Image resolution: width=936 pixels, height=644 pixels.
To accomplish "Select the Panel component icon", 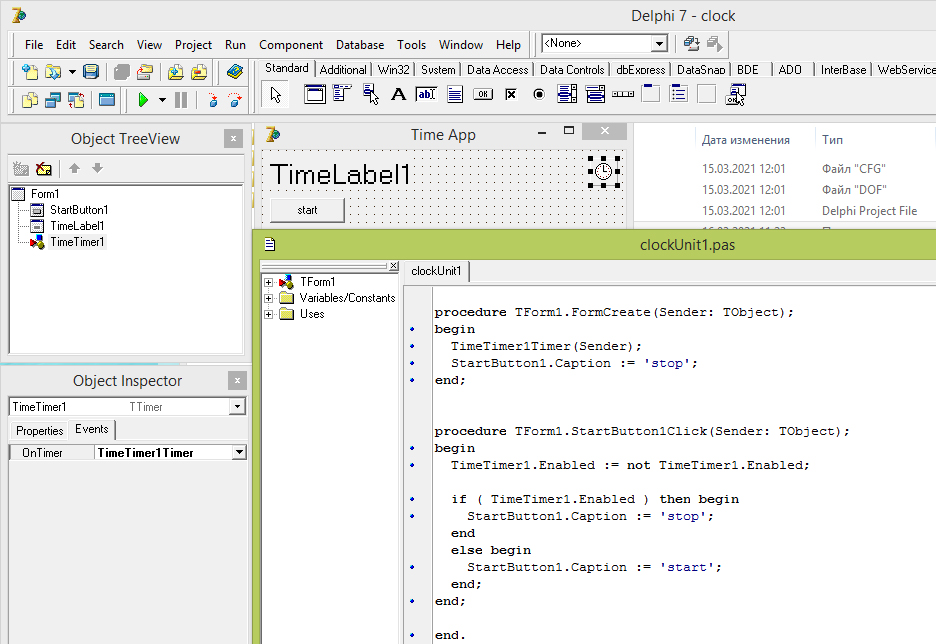I will click(x=707, y=94).
